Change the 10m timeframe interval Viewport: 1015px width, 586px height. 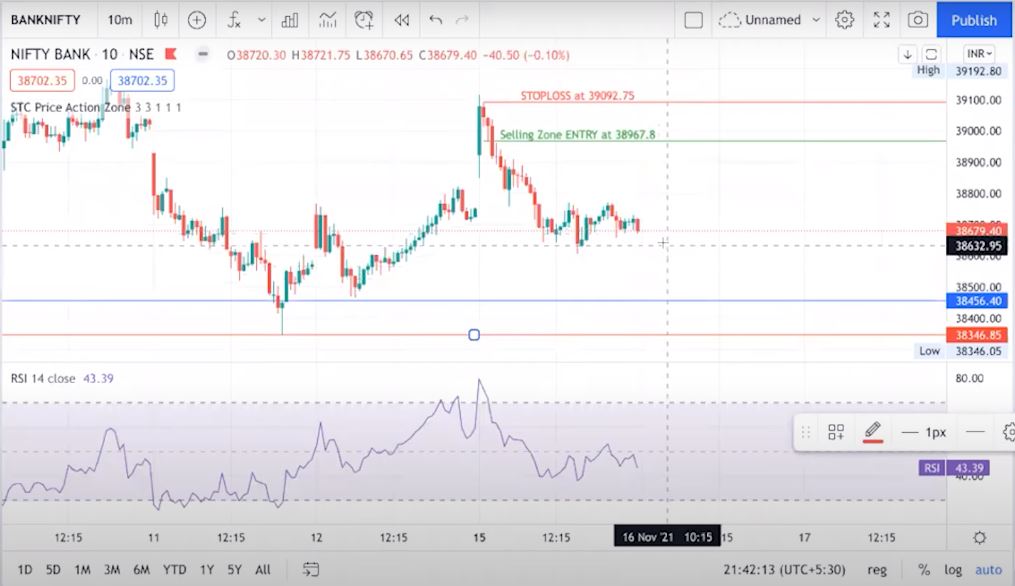[x=119, y=19]
